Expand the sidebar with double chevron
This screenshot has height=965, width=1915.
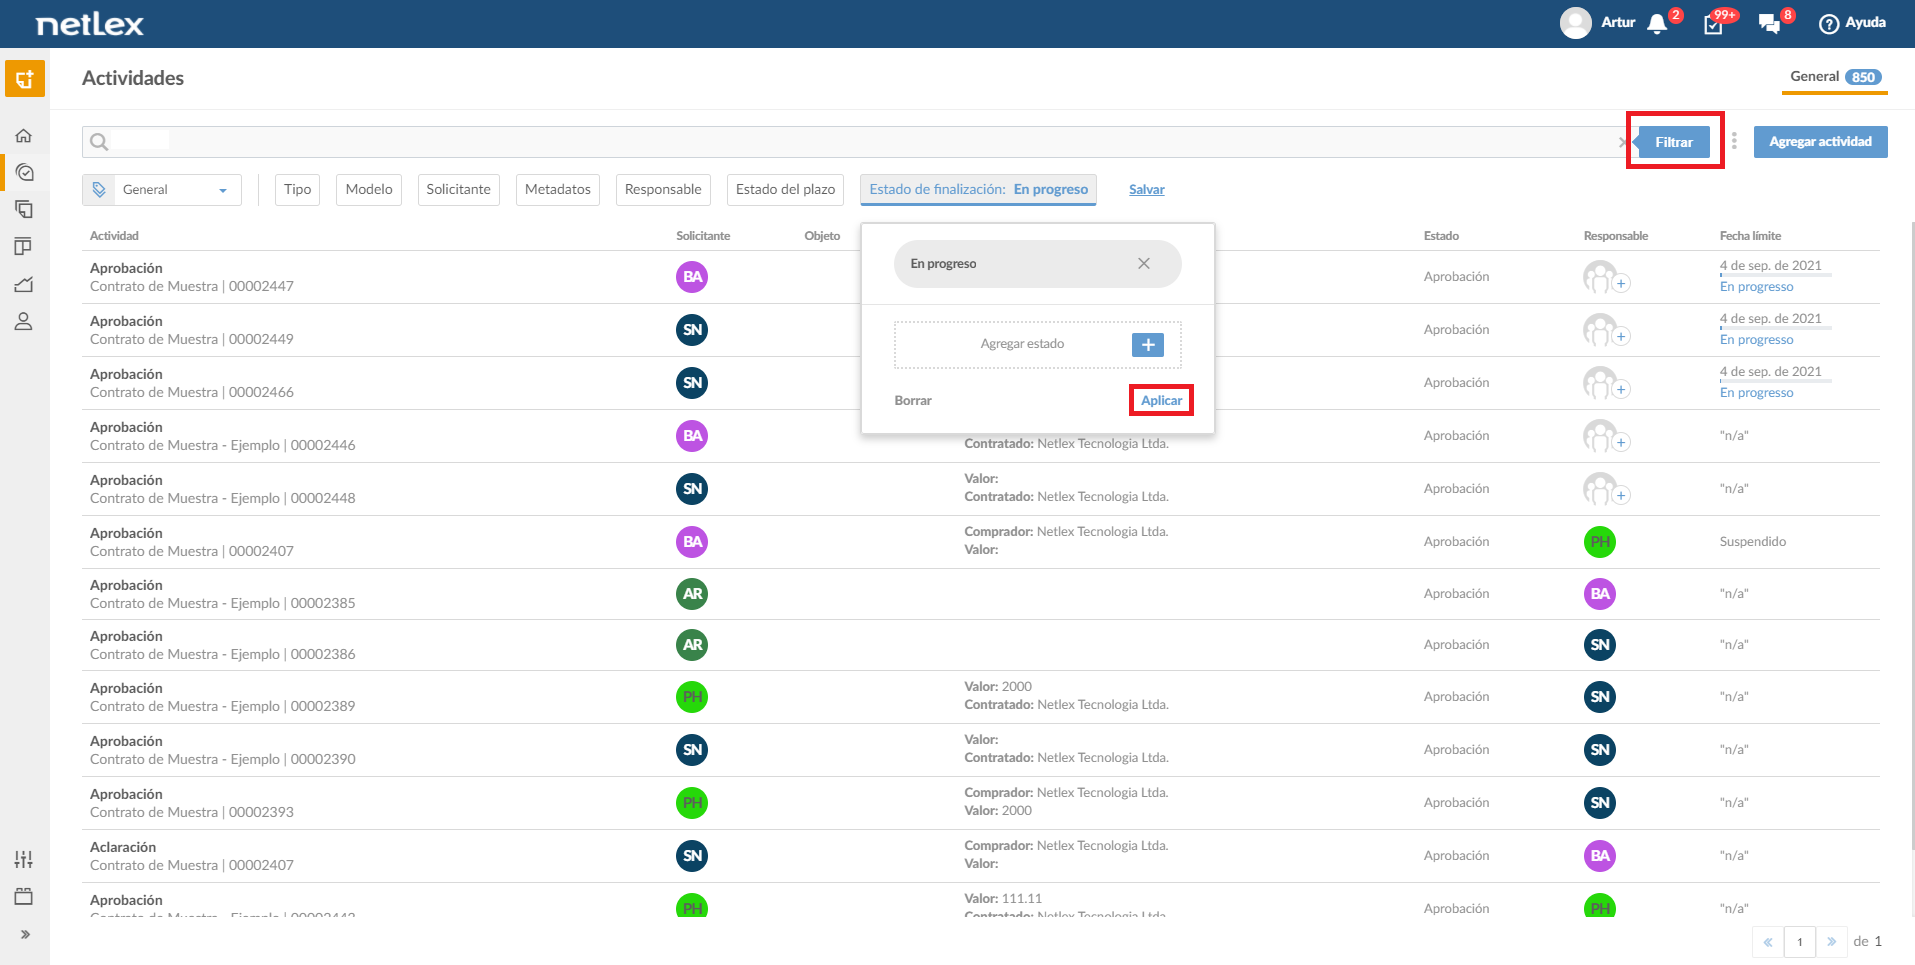tap(25, 935)
